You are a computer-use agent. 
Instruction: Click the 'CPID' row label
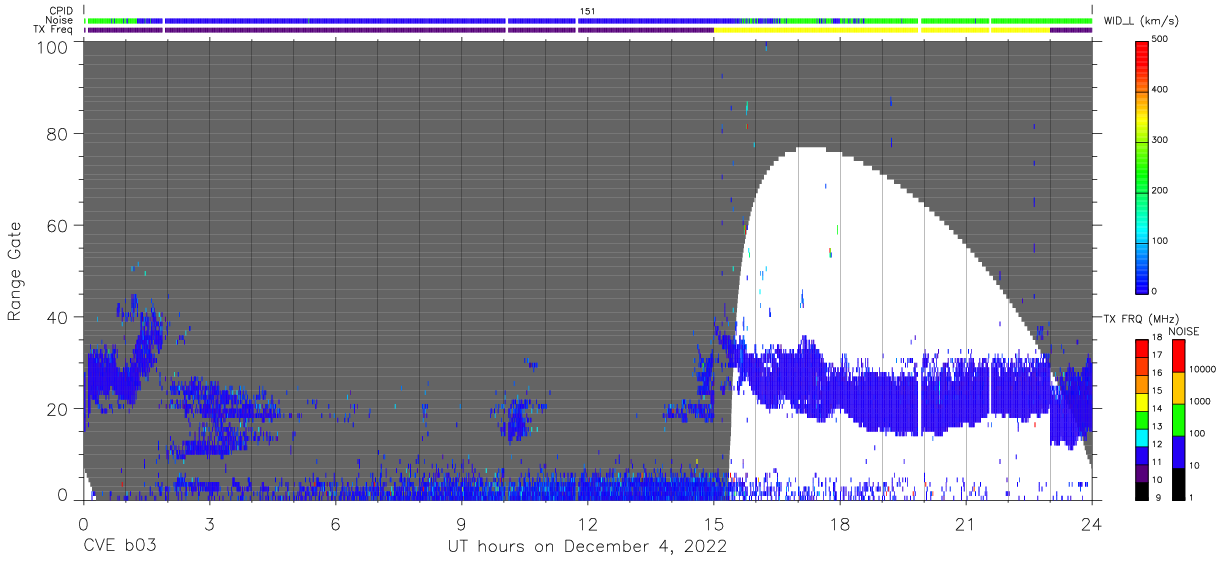pos(62,11)
